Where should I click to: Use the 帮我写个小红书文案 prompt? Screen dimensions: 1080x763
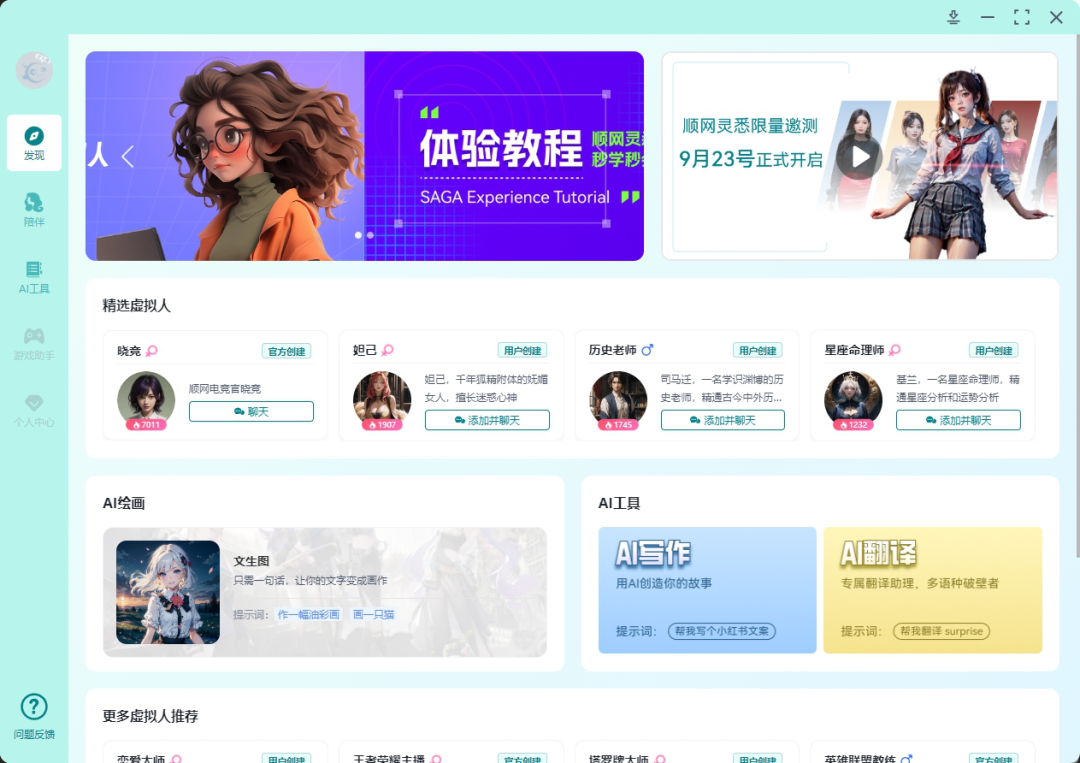(722, 631)
